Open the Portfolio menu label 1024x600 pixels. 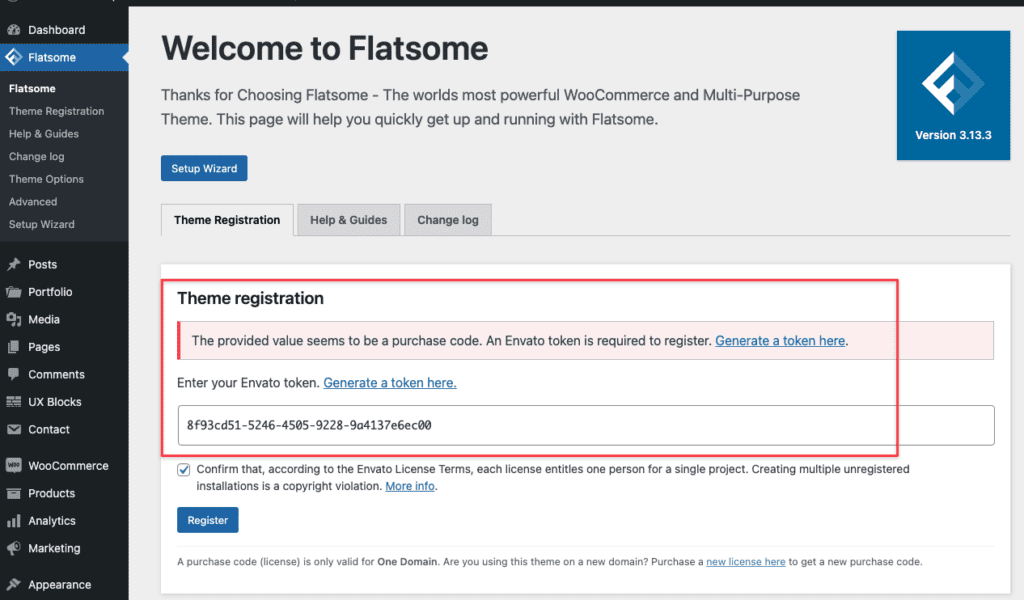coord(50,292)
